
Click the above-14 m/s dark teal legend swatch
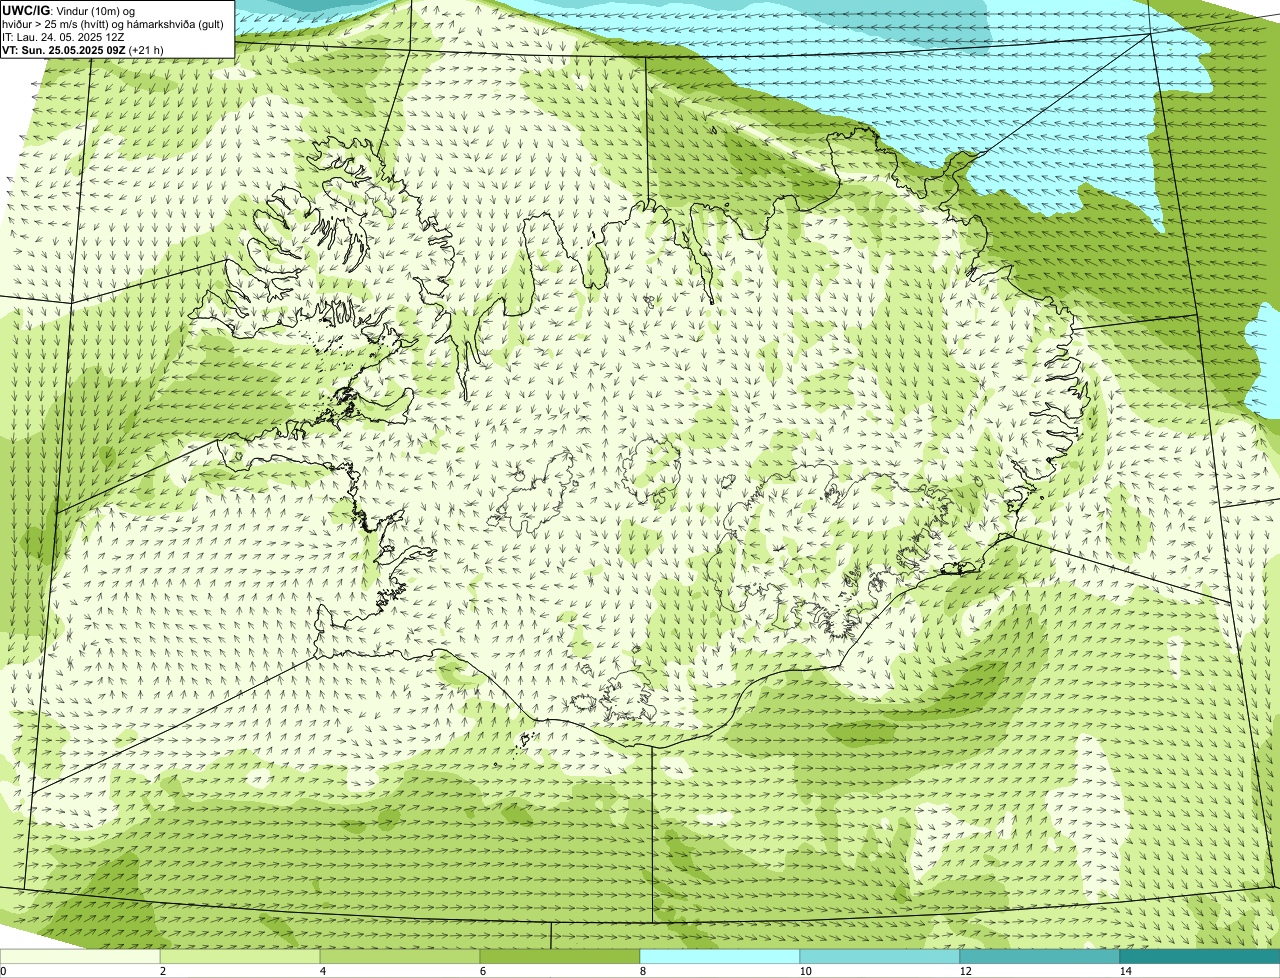[1200, 956]
